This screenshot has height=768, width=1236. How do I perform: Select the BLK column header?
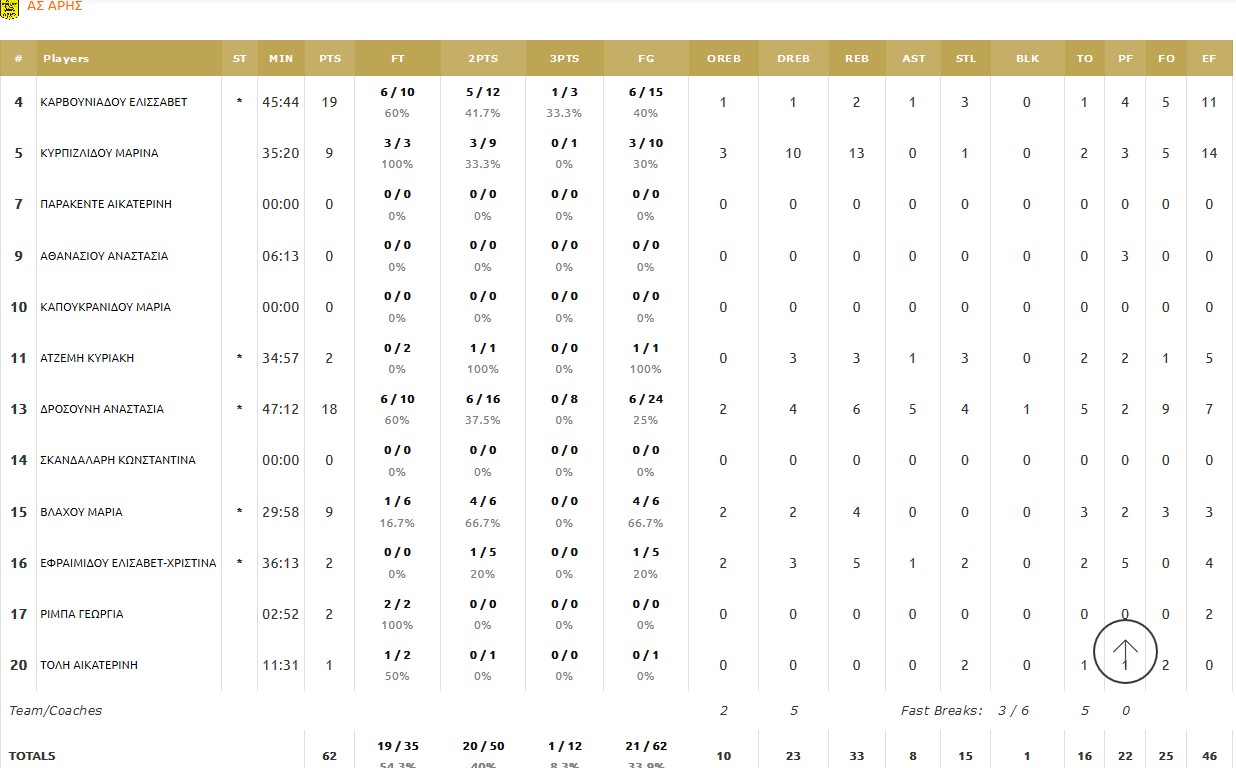[1027, 59]
